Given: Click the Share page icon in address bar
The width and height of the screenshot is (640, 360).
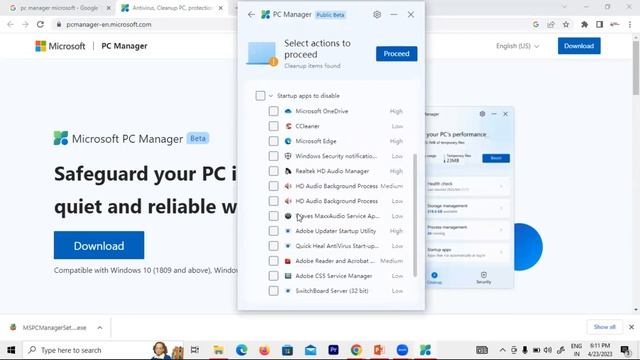Looking at the screenshot, I should click(x=551, y=24).
